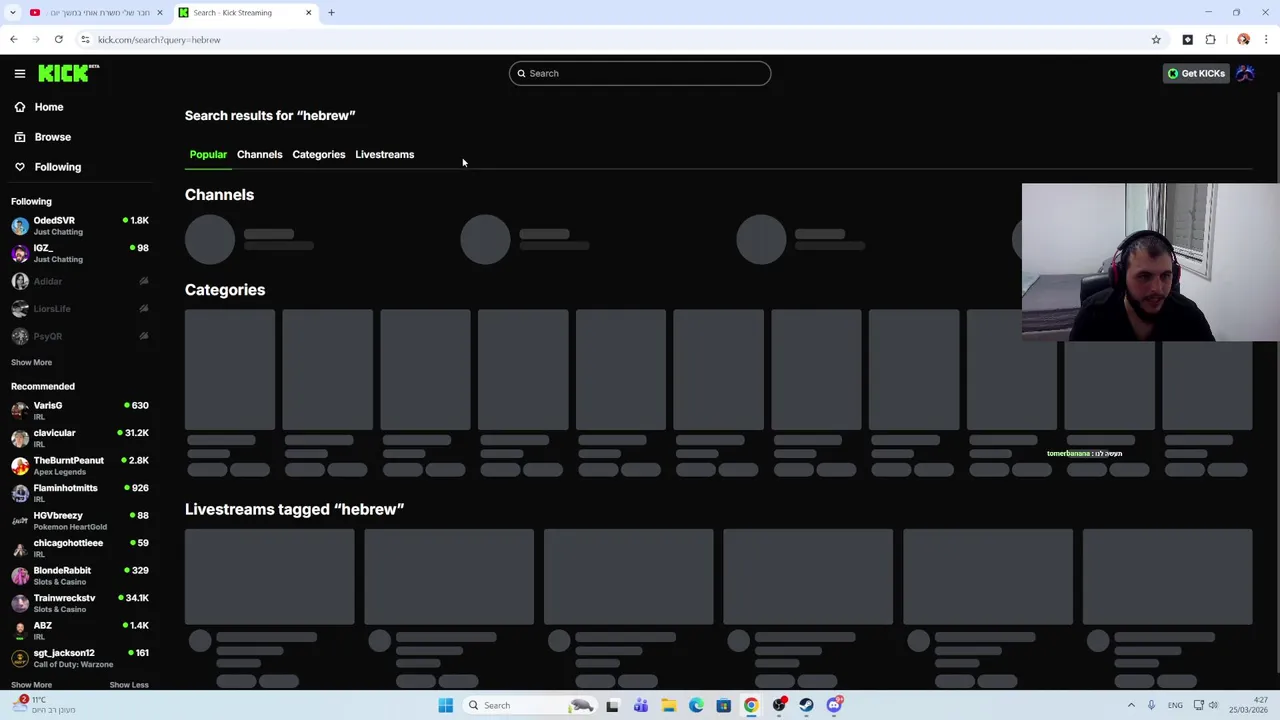Open chicagohottest recommended channel
The width and height of the screenshot is (1280, 720).
80,548
